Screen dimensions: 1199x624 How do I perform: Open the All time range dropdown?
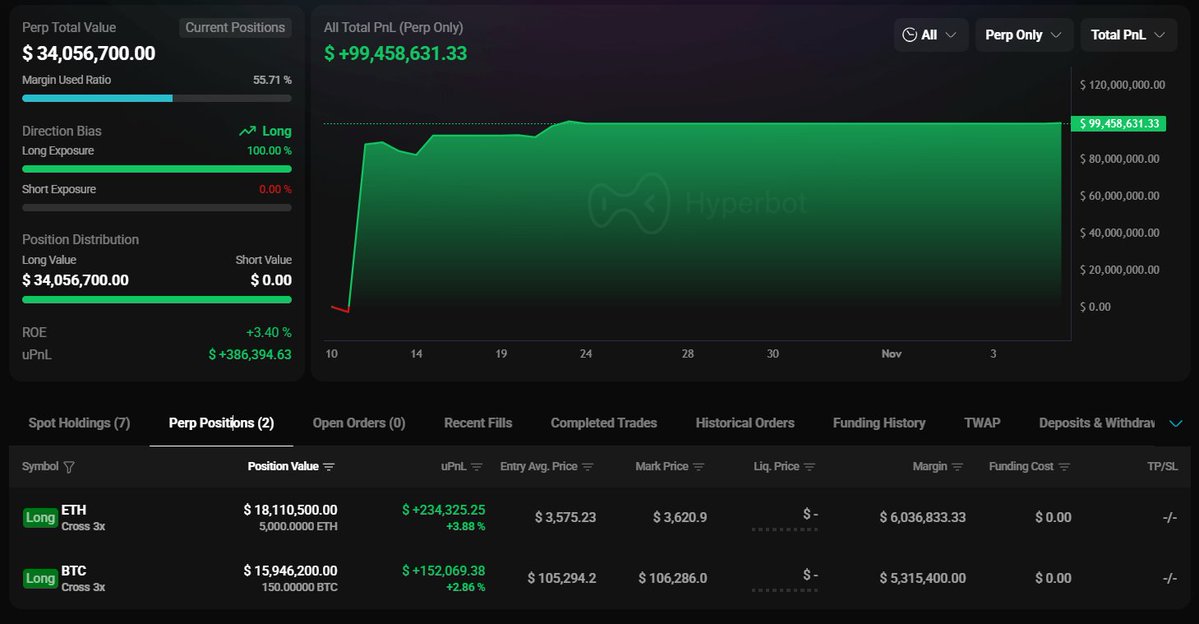[930, 35]
